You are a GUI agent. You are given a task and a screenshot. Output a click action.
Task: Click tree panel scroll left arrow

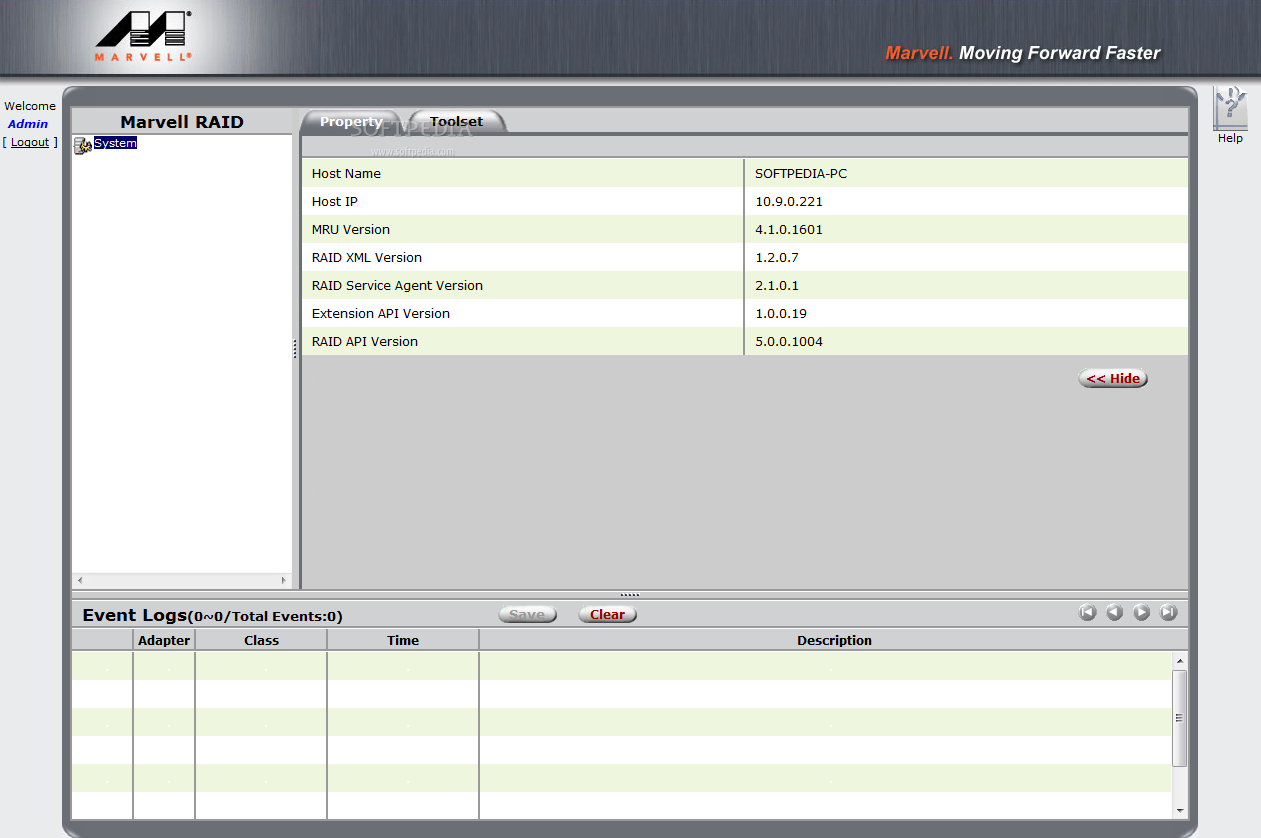pyautogui.click(x=81, y=580)
